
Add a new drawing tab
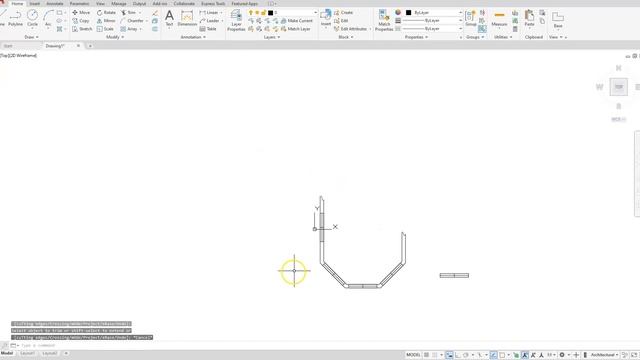tap(90, 46)
